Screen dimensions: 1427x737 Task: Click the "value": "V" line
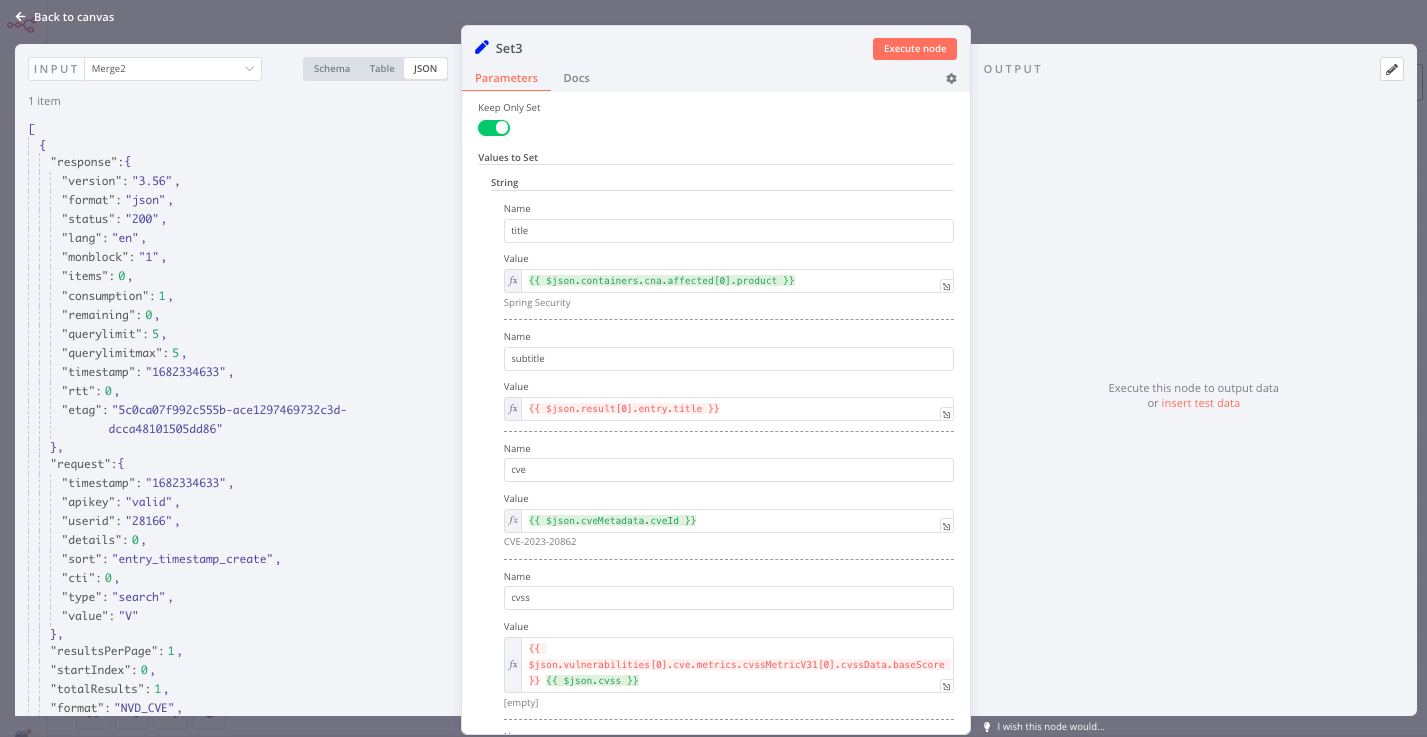tap(100, 616)
